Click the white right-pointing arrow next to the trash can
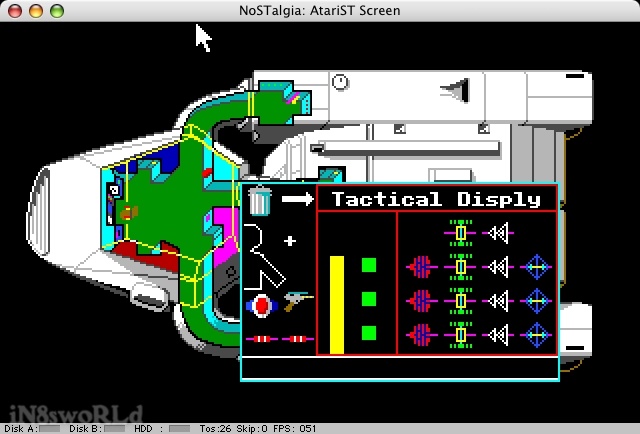 (x=298, y=199)
